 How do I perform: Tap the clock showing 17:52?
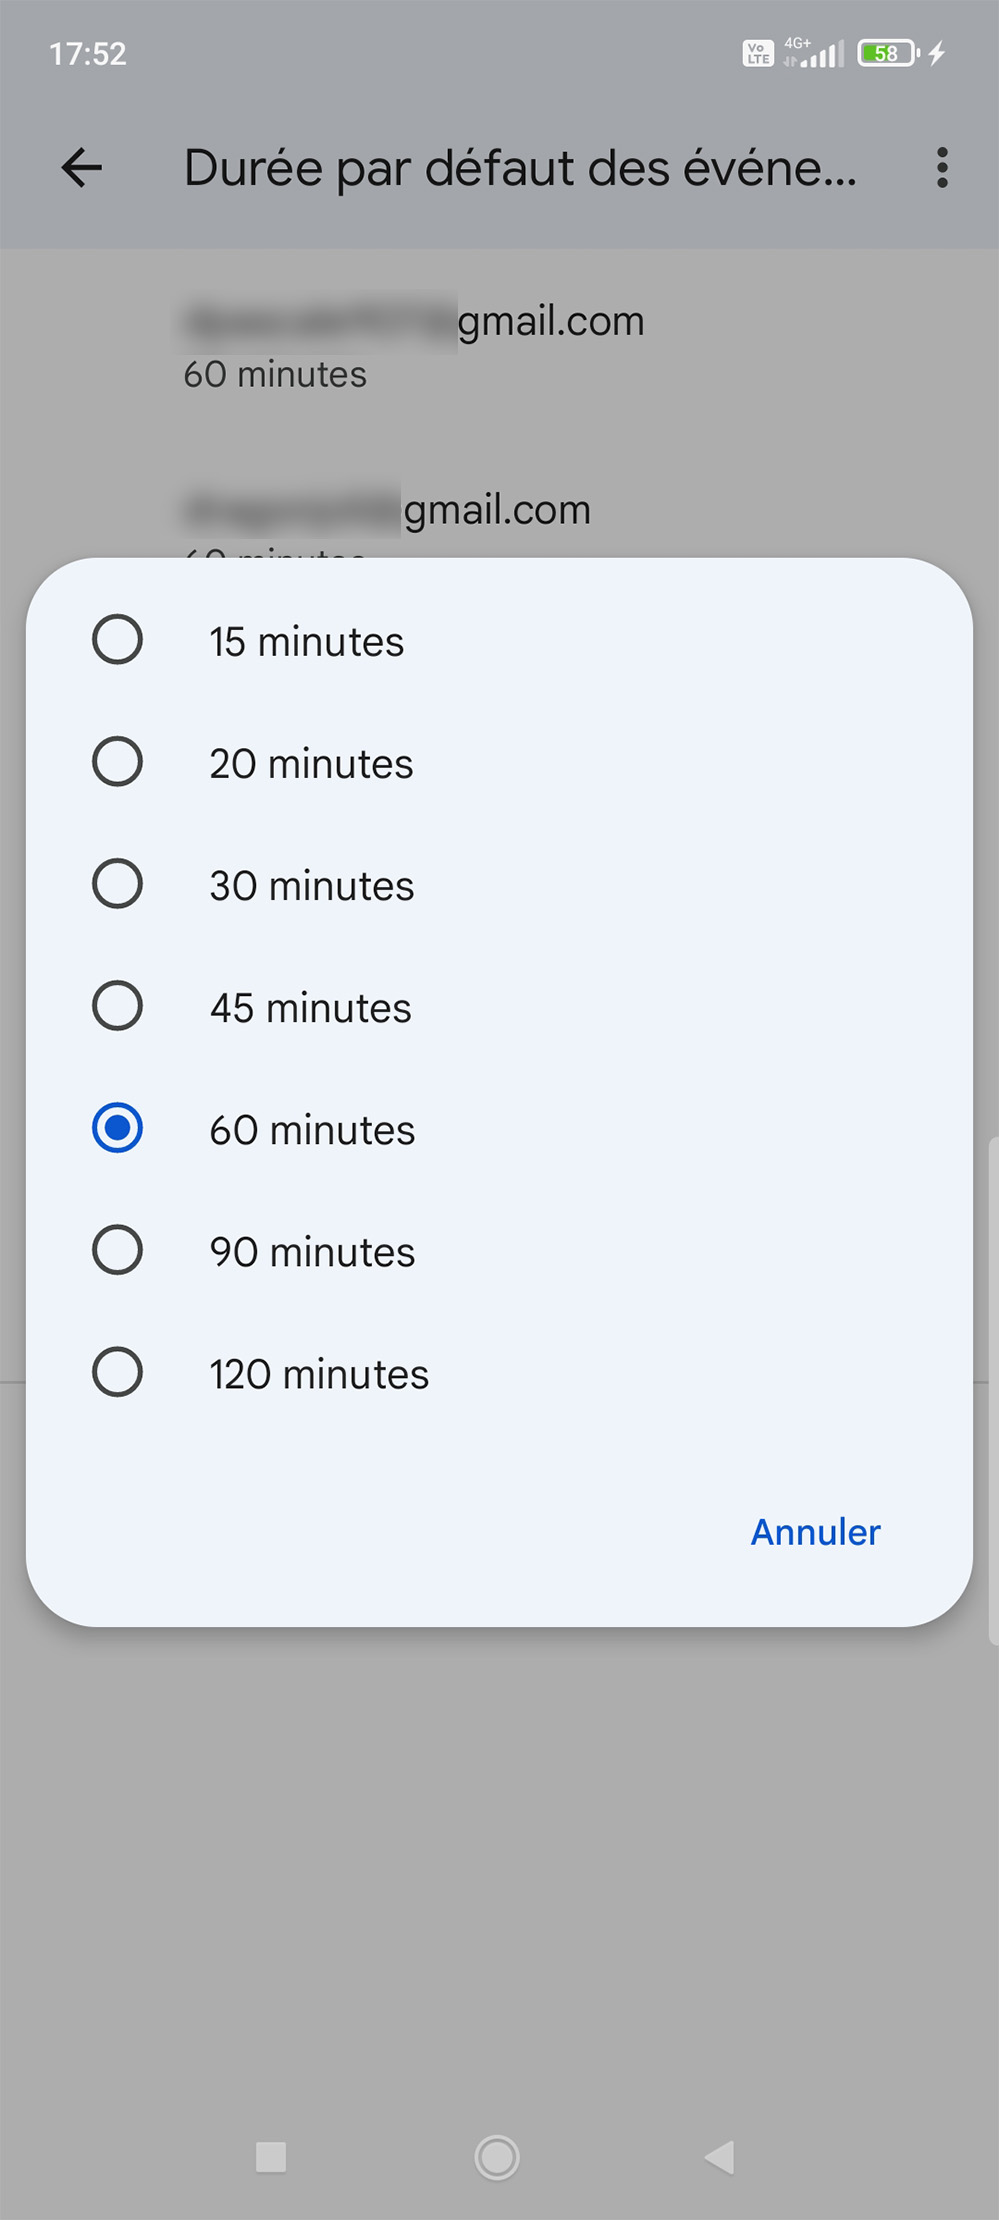(x=88, y=53)
